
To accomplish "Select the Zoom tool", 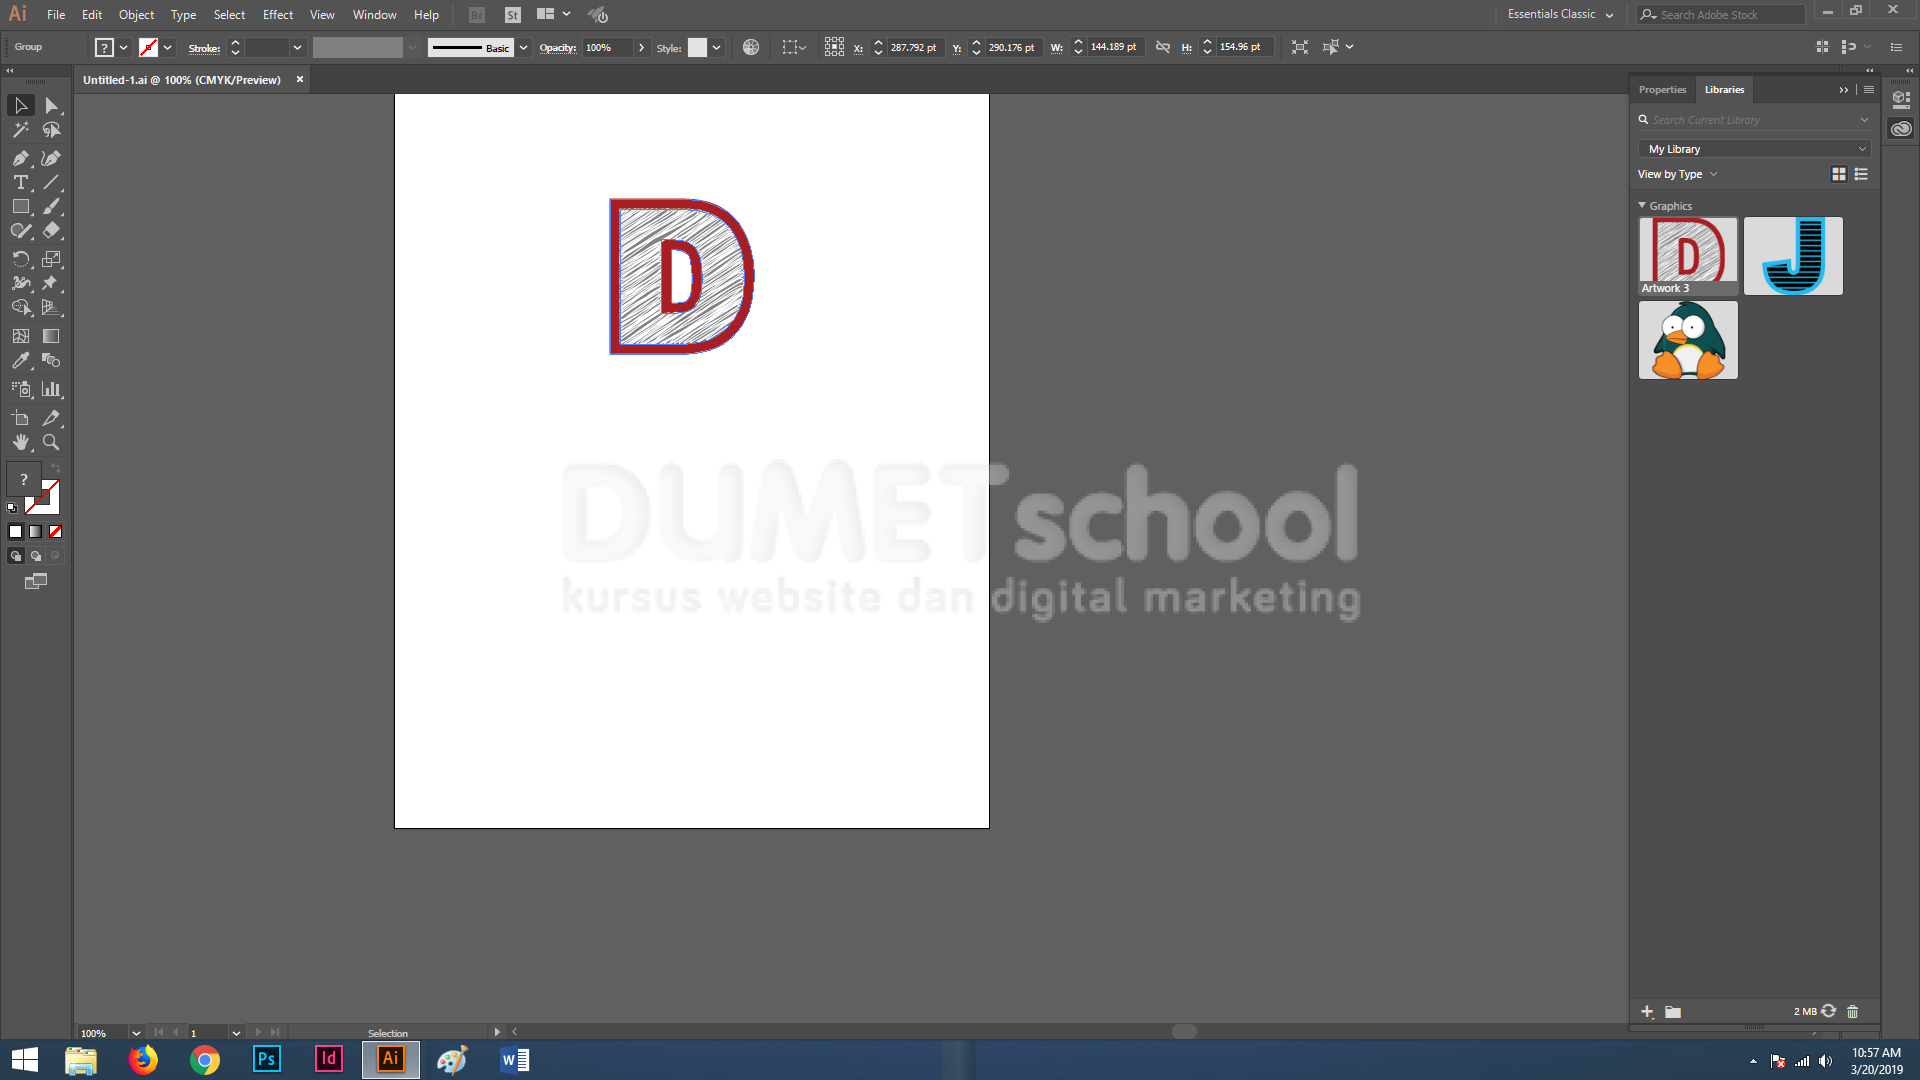I will click(51, 442).
